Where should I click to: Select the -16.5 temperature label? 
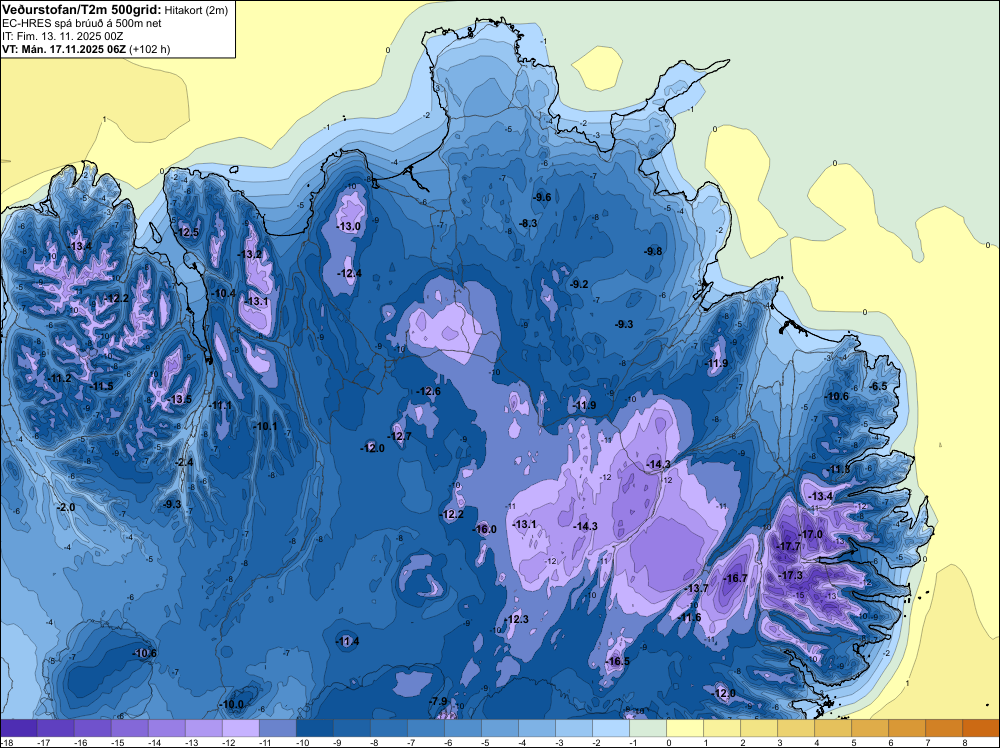coord(618,661)
